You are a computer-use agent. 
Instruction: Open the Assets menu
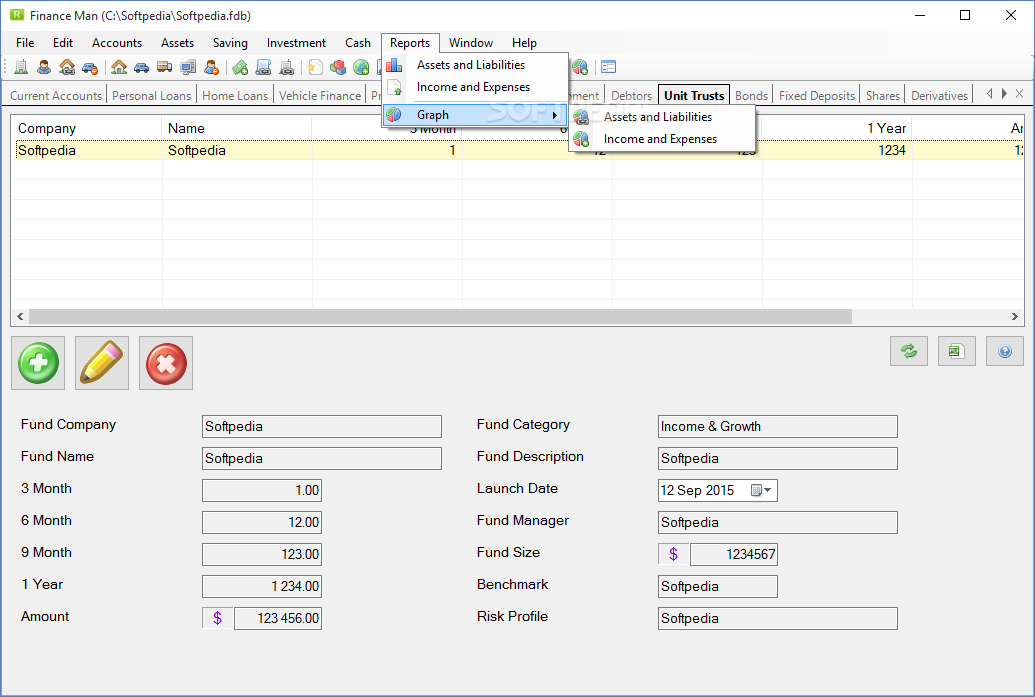(178, 43)
